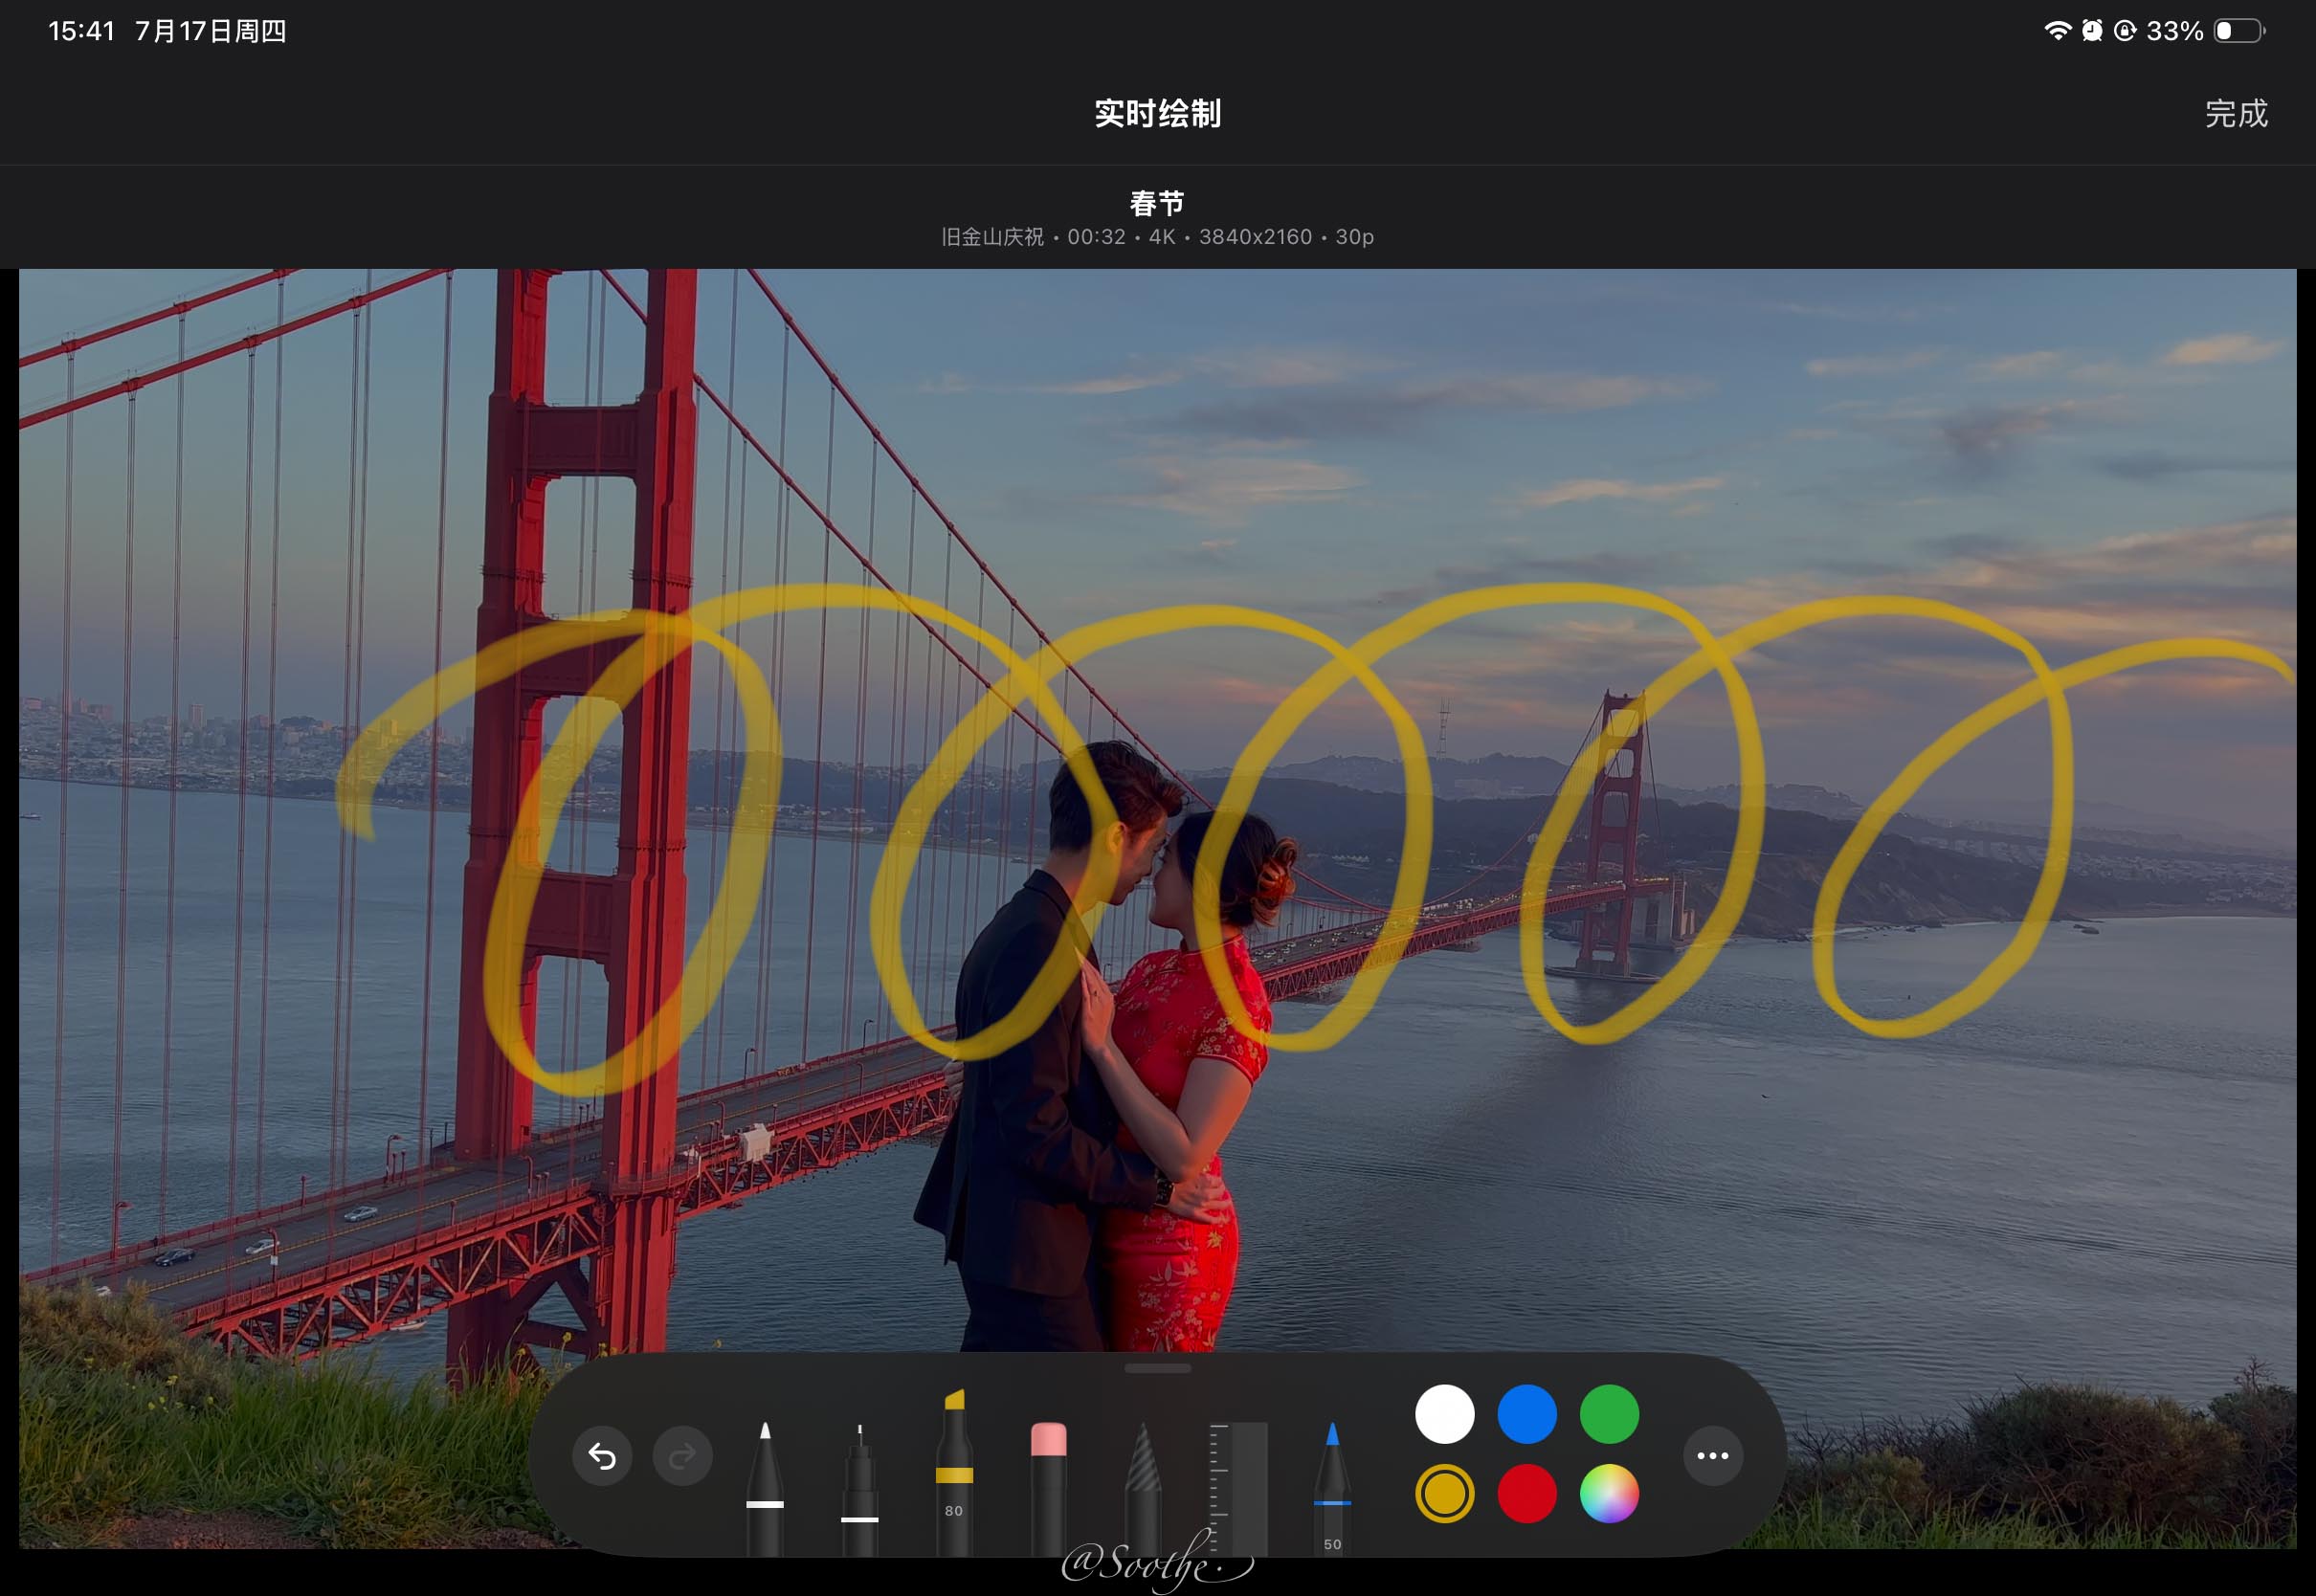Pick the red color swatch
The image size is (2316, 1596).
pyautogui.click(x=1526, y=1494)
